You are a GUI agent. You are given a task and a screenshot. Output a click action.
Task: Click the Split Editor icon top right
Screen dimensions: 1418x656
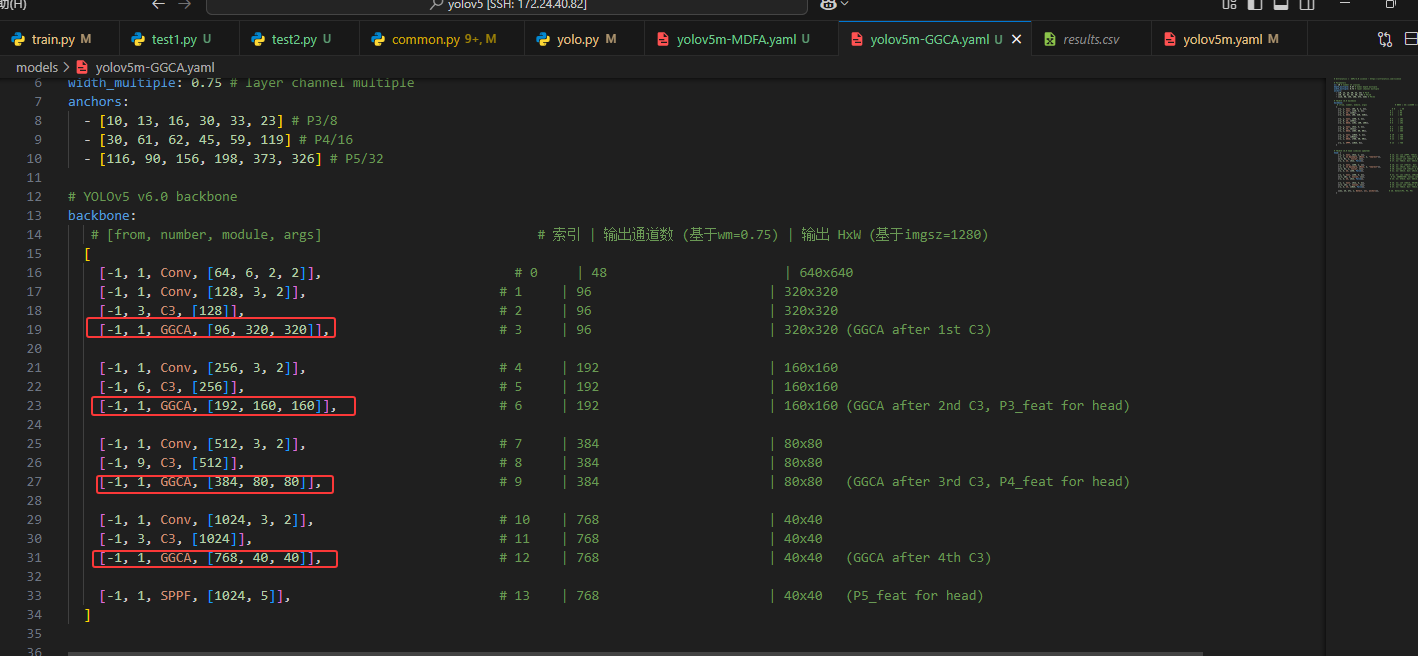tap(1412, 39)
